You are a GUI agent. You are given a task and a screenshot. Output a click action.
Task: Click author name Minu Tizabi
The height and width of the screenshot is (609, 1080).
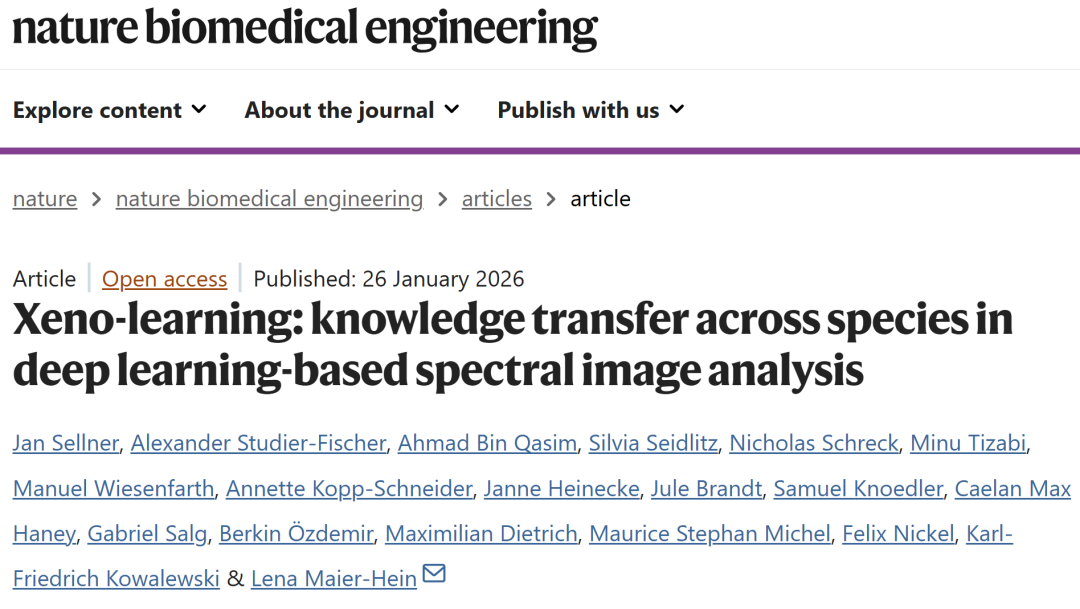967,443
